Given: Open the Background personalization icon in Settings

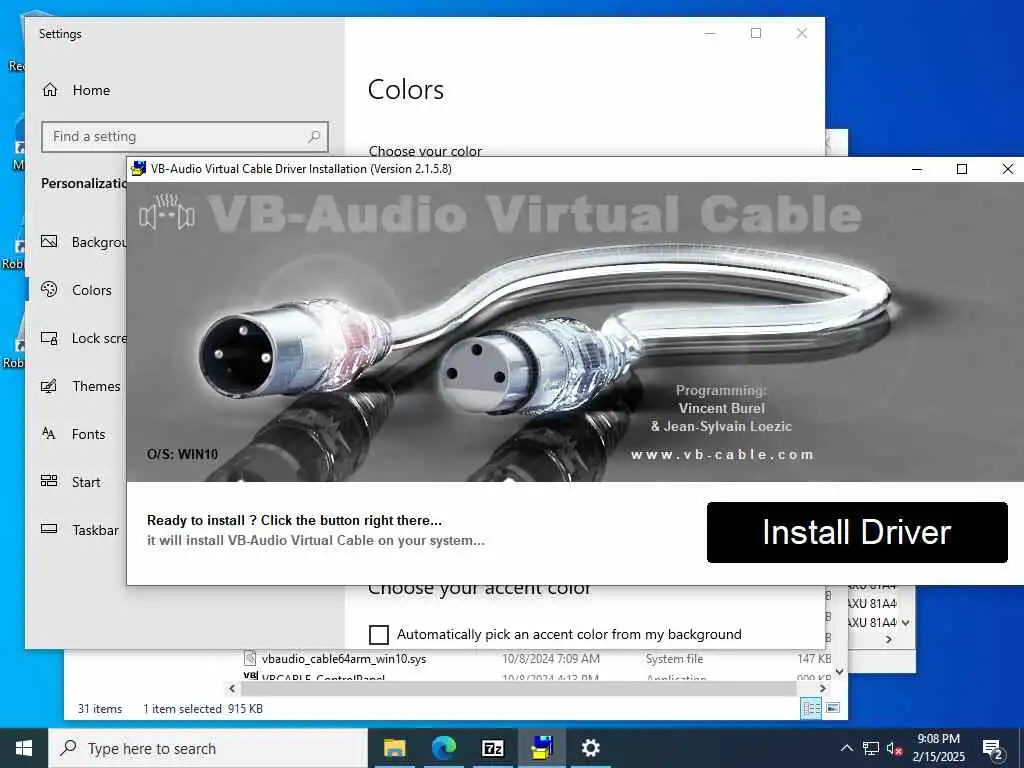Looking at the screenshot, I should [49, 242].
